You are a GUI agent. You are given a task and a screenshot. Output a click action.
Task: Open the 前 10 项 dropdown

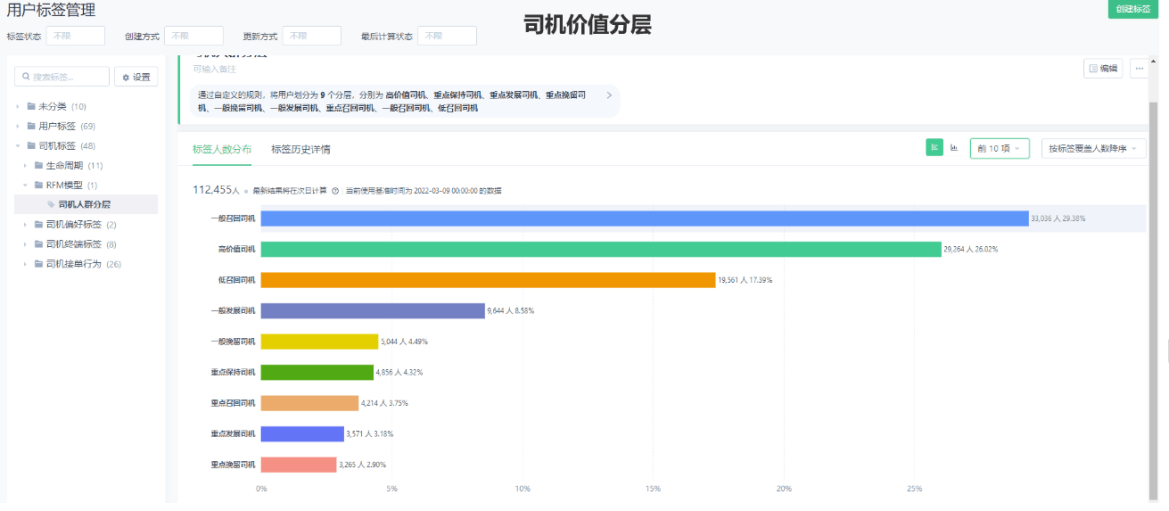(999, 149)
